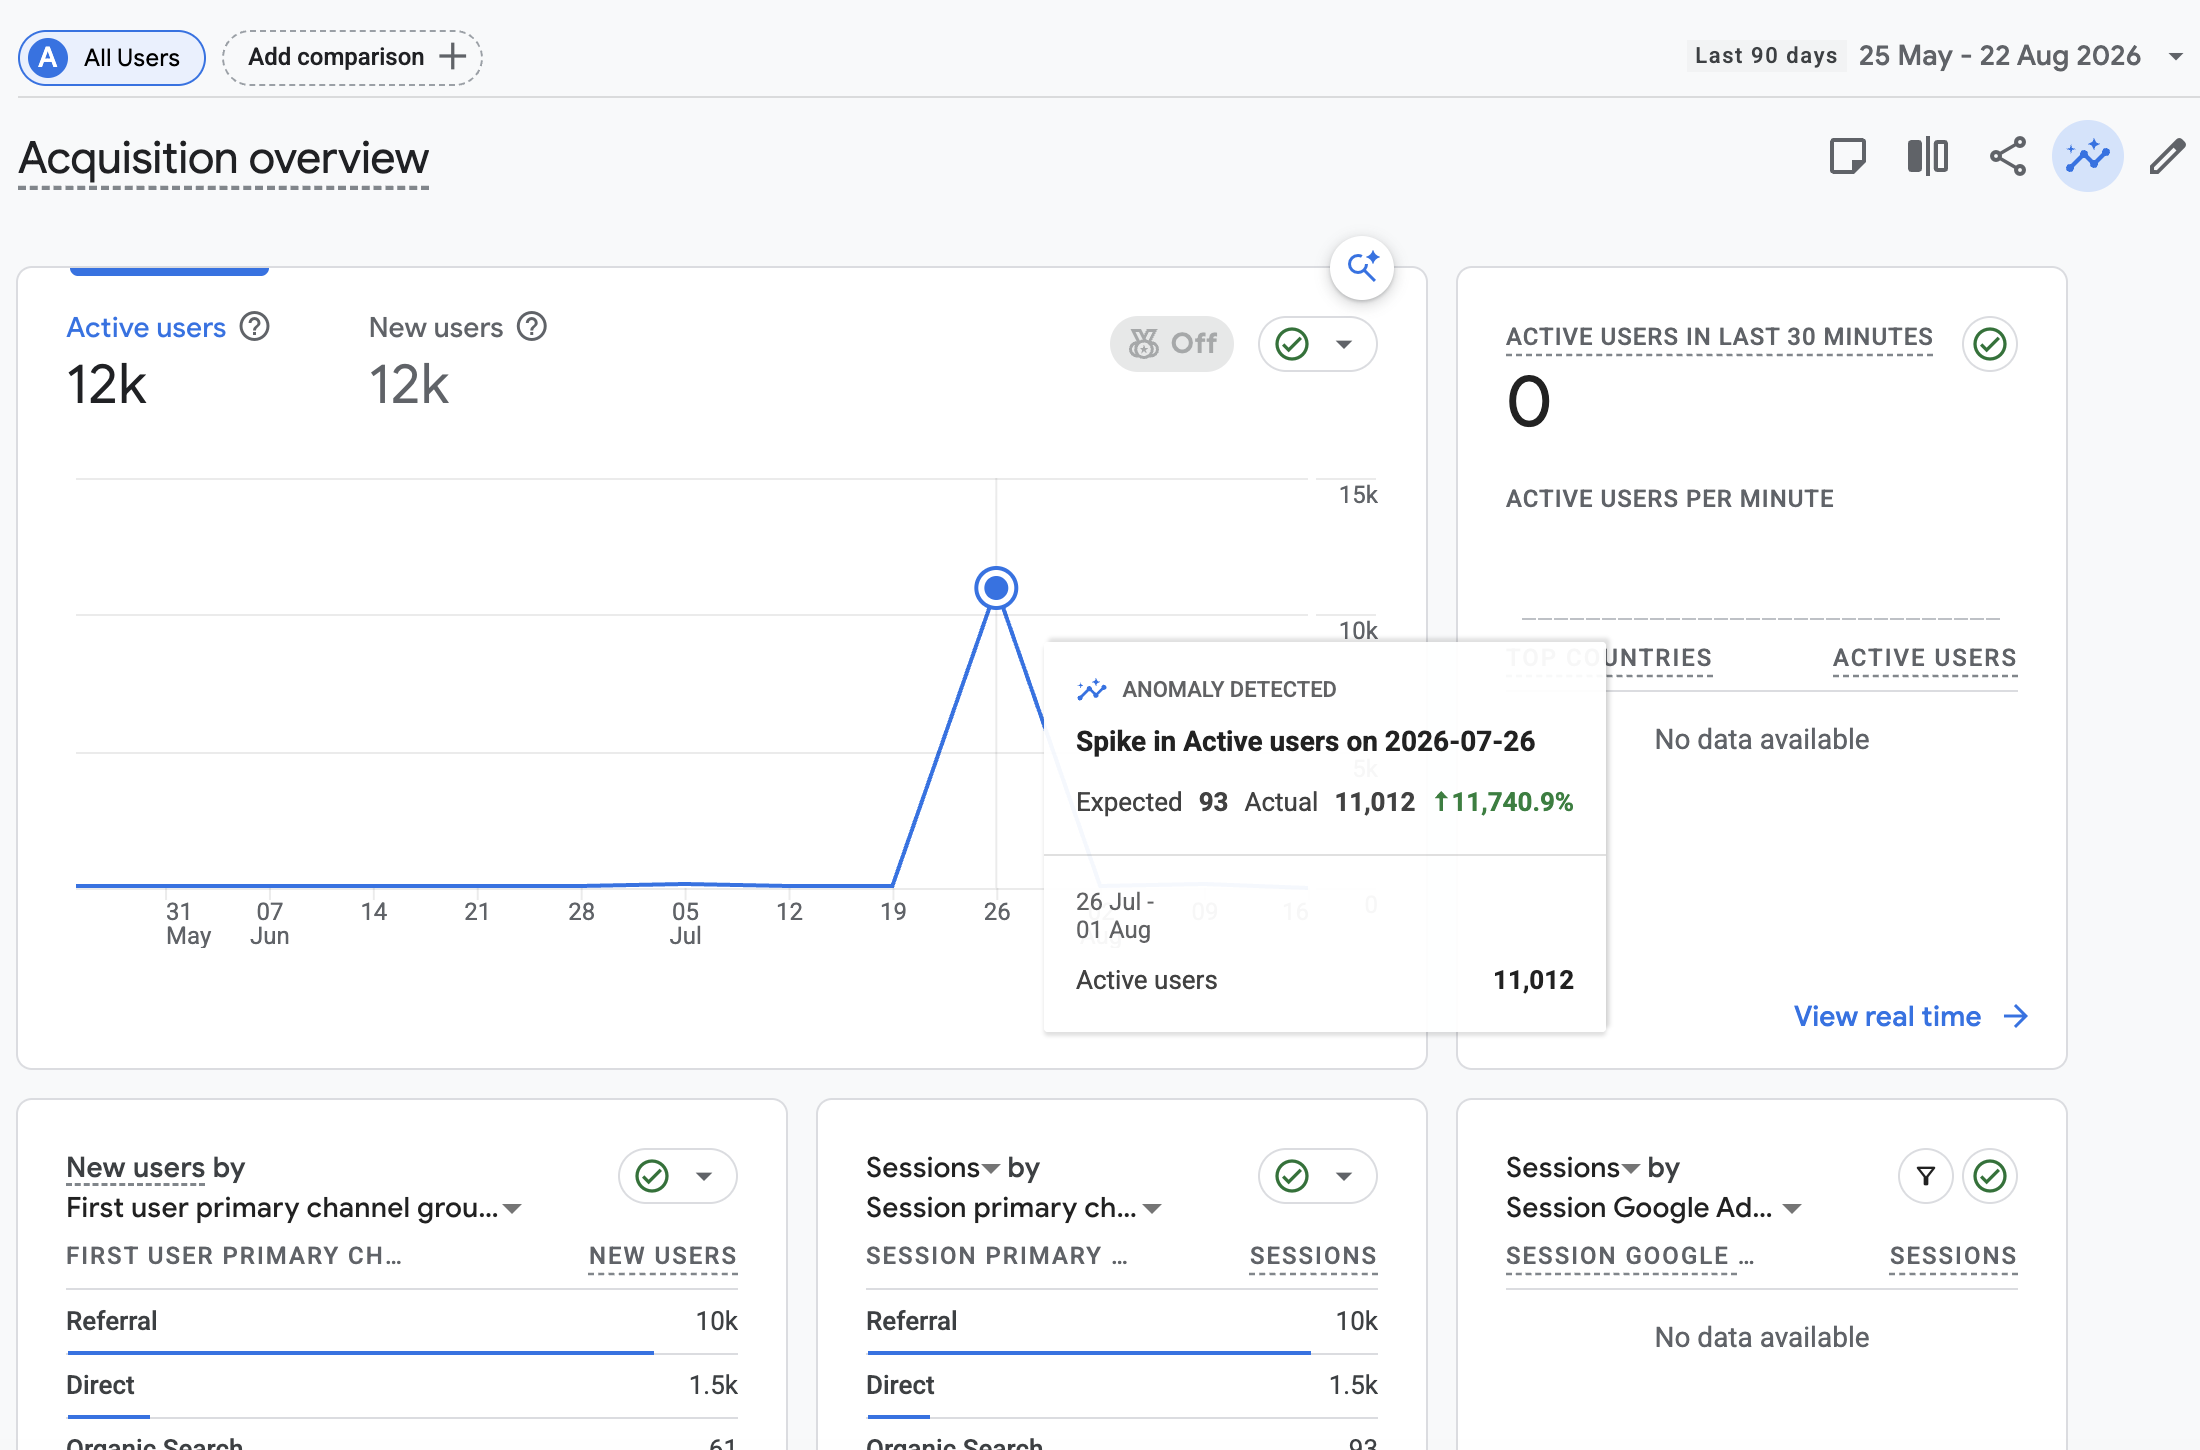Open the annotations note icon
The image size is (2200, 1450).
[x=1847, y=156]
